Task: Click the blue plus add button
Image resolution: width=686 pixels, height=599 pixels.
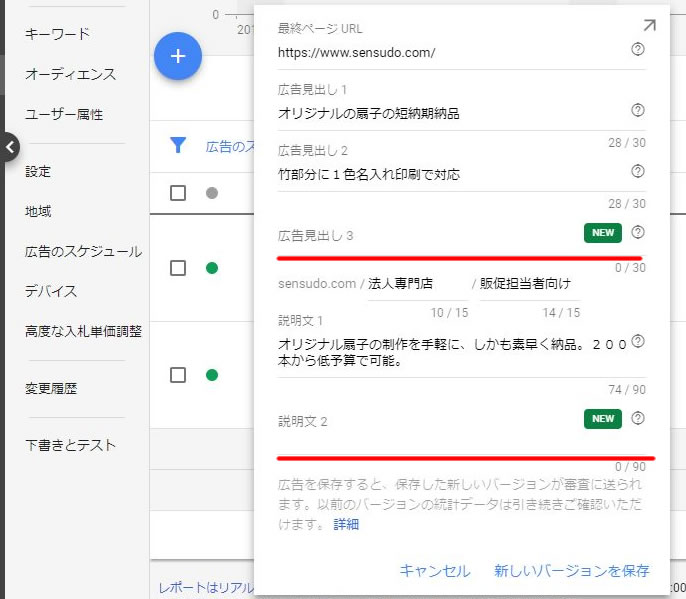Action: click(178, 56)
